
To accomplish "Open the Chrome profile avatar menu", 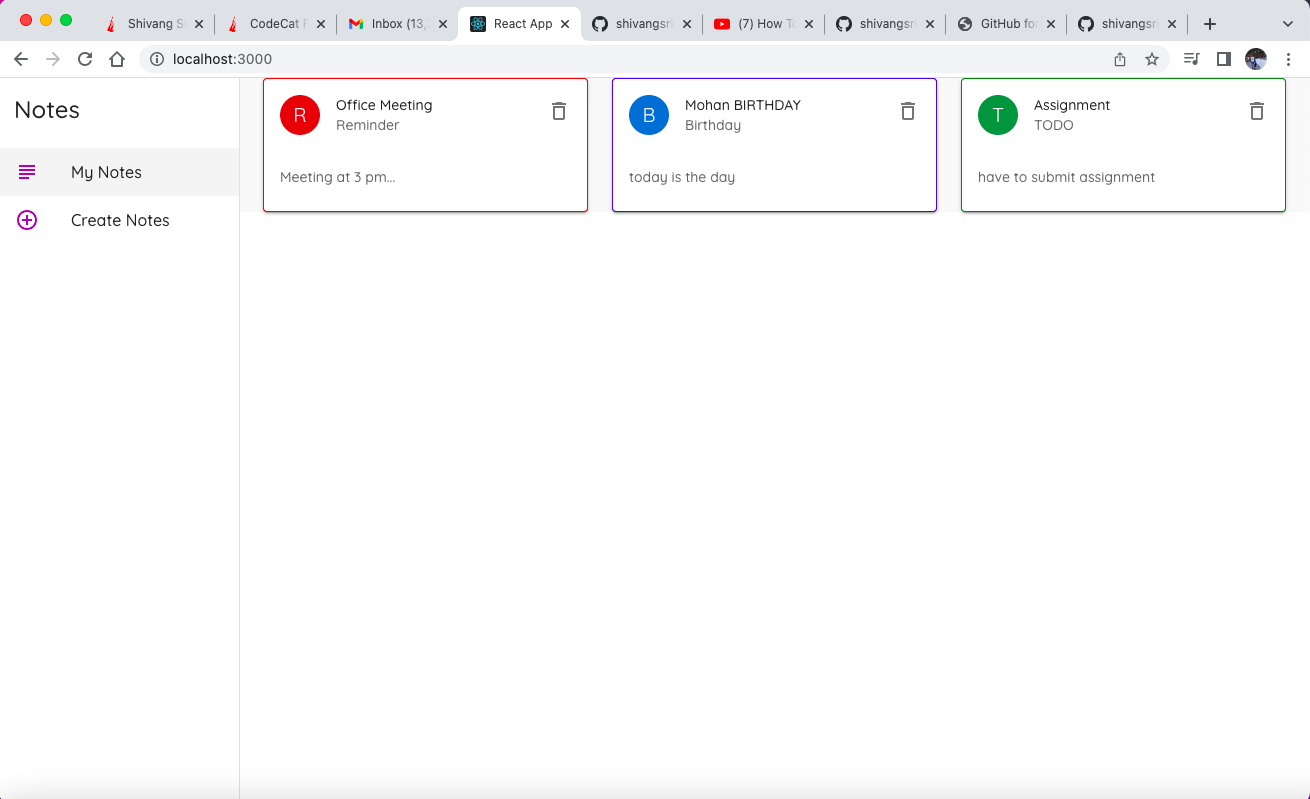I will point(1255,59).
